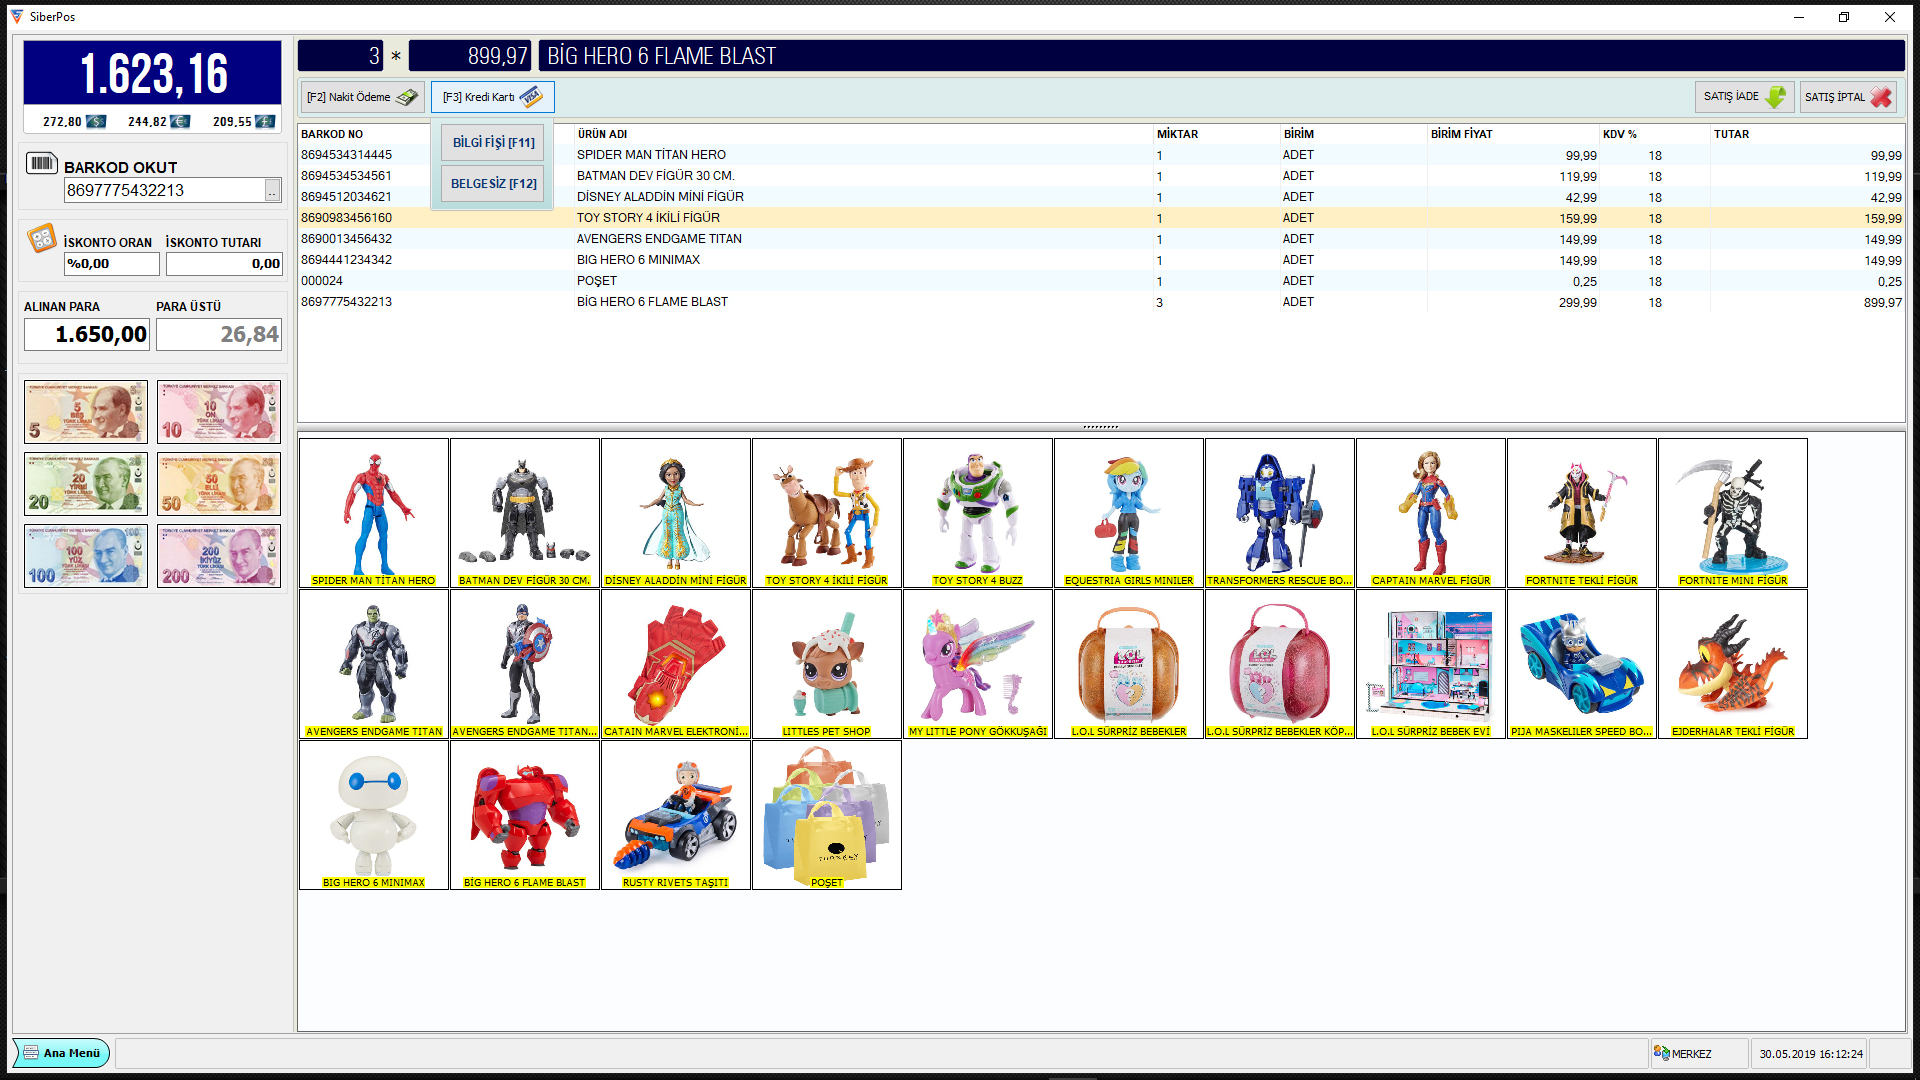Click the Nakit Ödeme [F2] button
The width and height of the screenshot is (1920, 1080).
pyautogui.click(x=363, y=97)
